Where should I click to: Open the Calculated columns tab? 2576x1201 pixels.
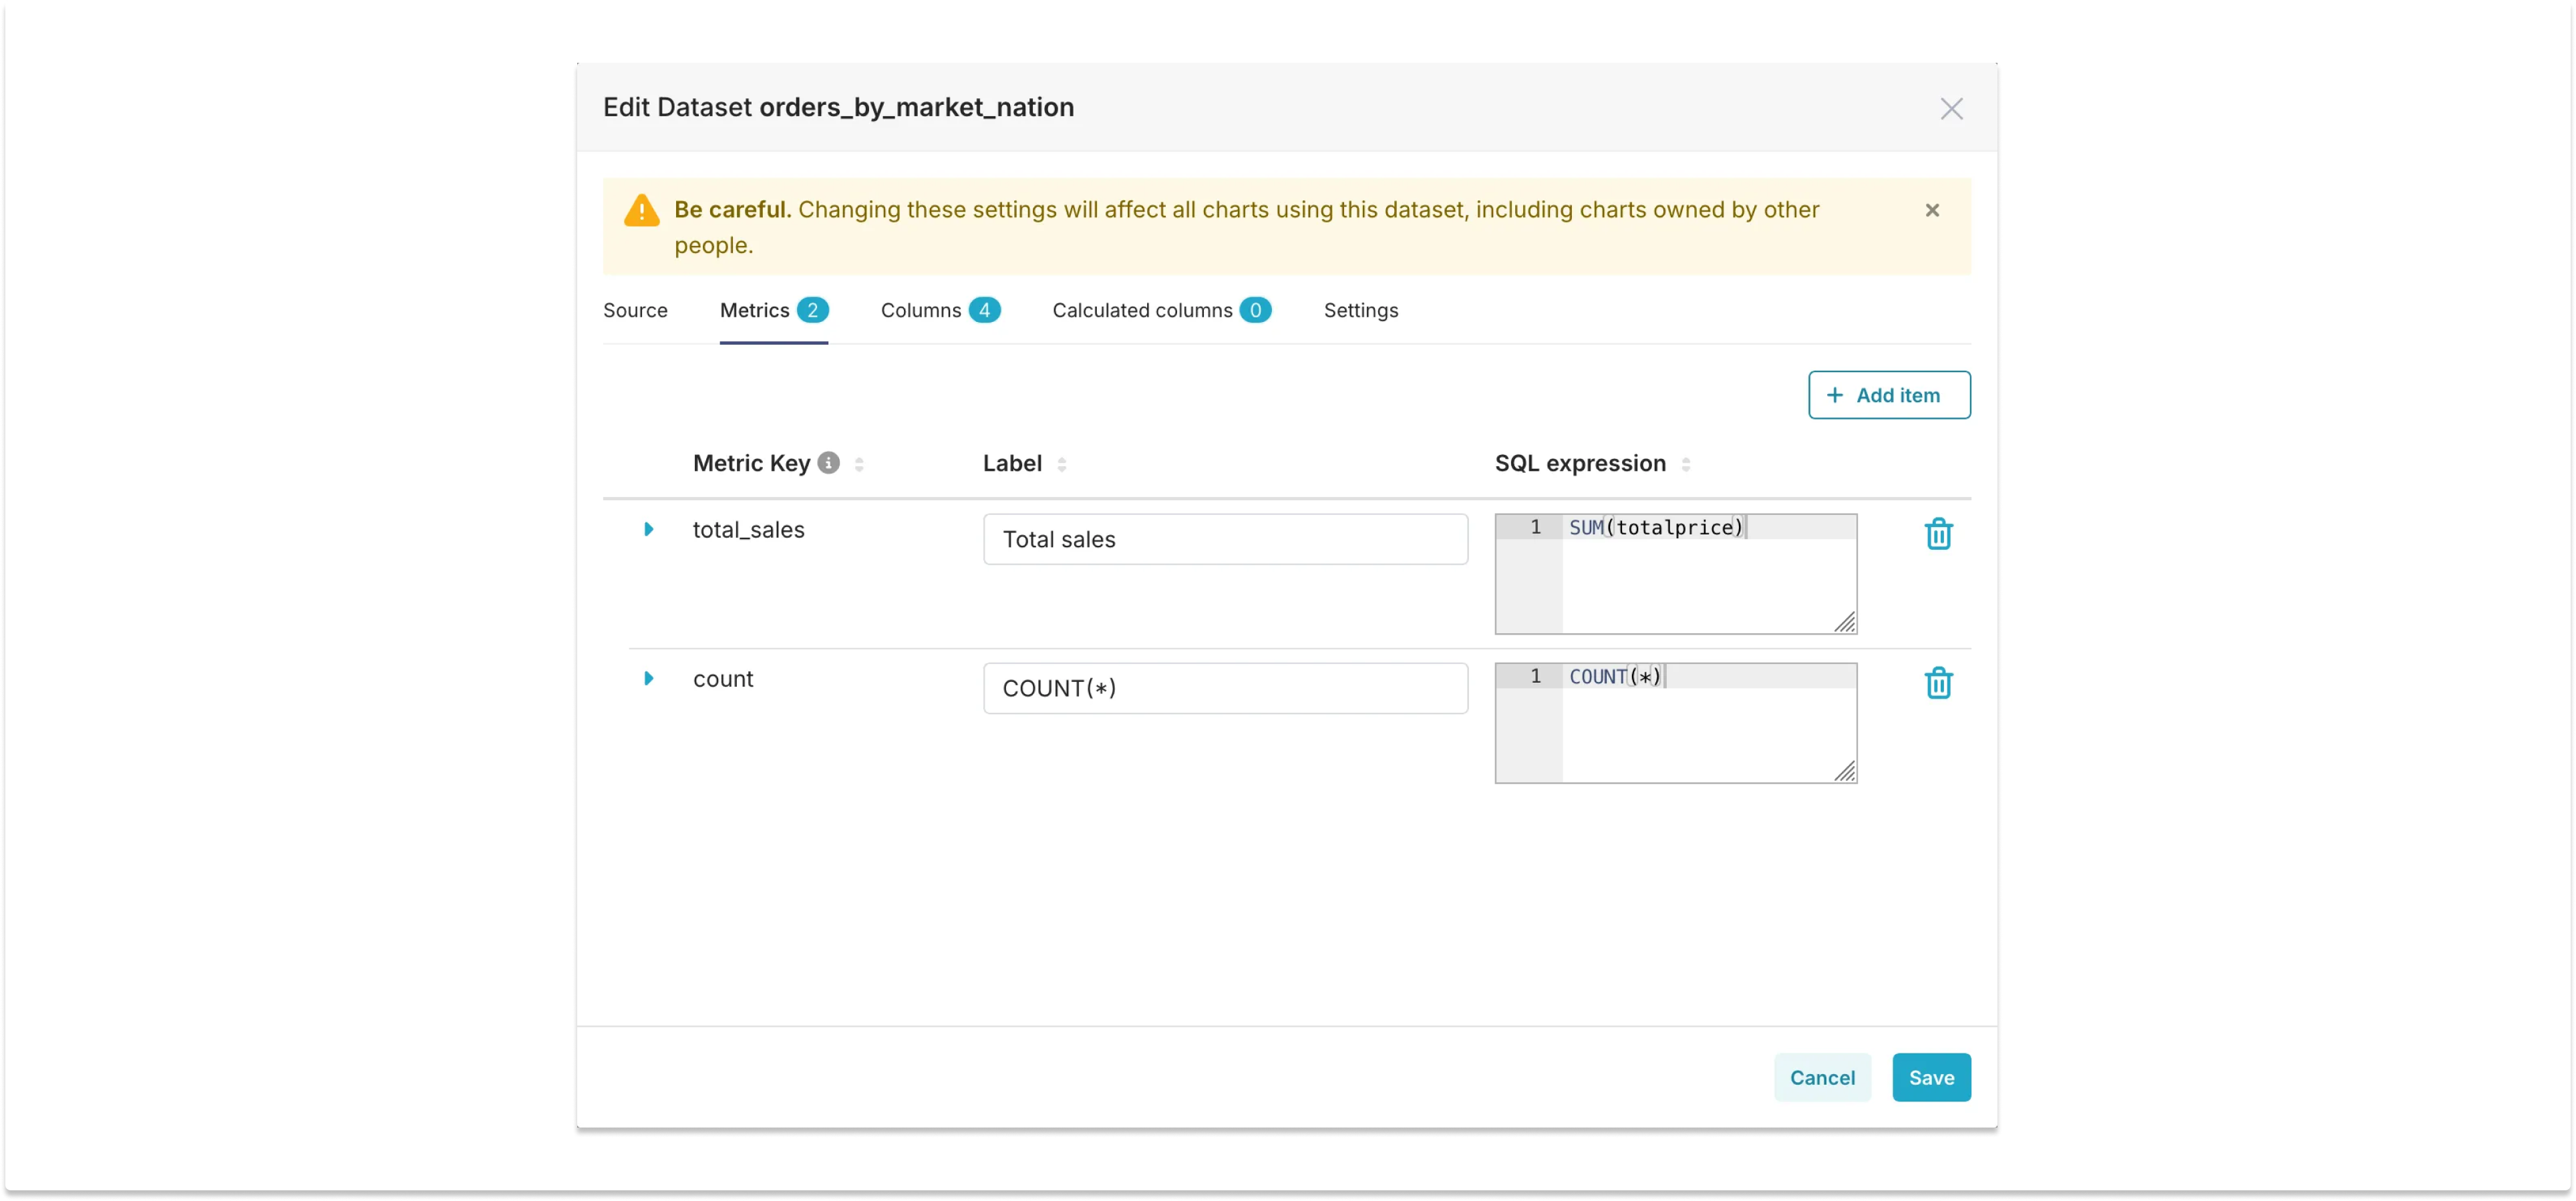coord(1142,310)
